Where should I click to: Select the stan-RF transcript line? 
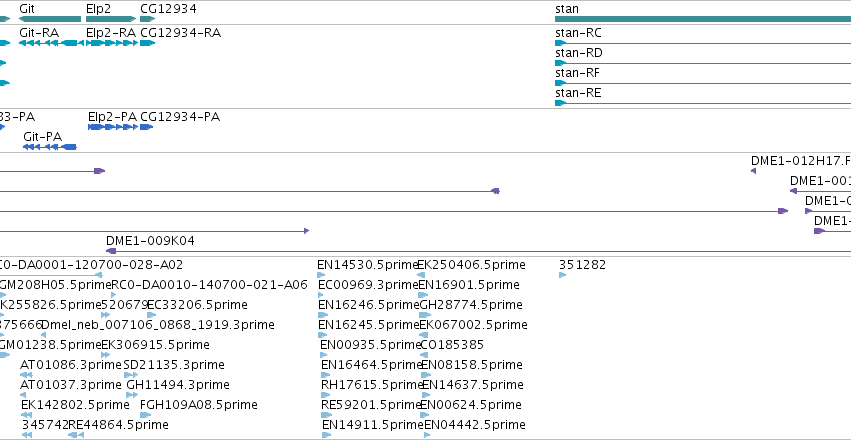[703, 83]
